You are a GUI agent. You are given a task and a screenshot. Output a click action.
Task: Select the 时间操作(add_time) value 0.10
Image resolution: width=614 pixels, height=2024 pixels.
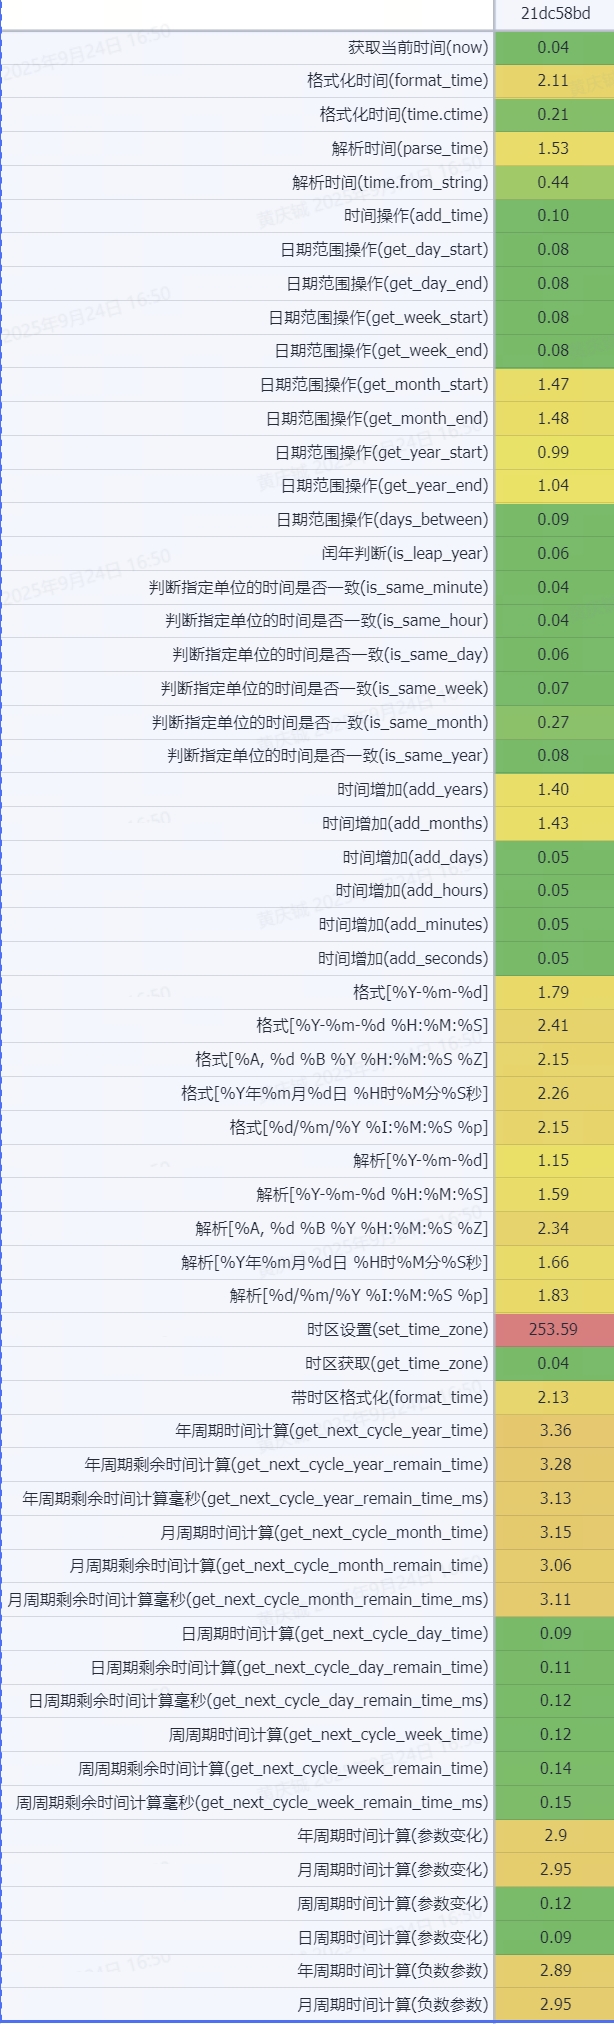(553, 215)
